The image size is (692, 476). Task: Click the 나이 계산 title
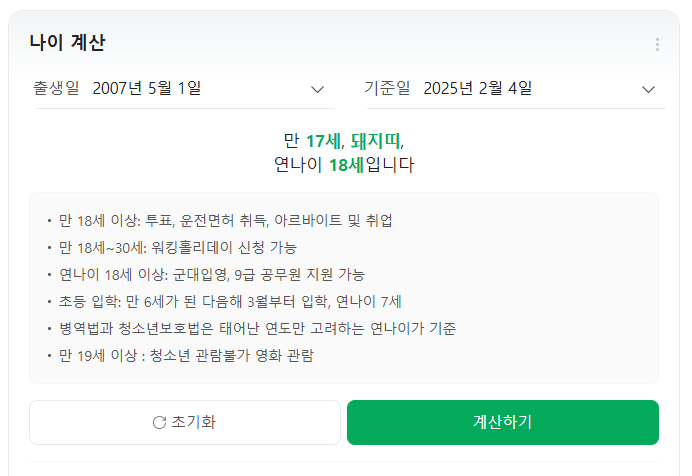(x=68, y=43)
